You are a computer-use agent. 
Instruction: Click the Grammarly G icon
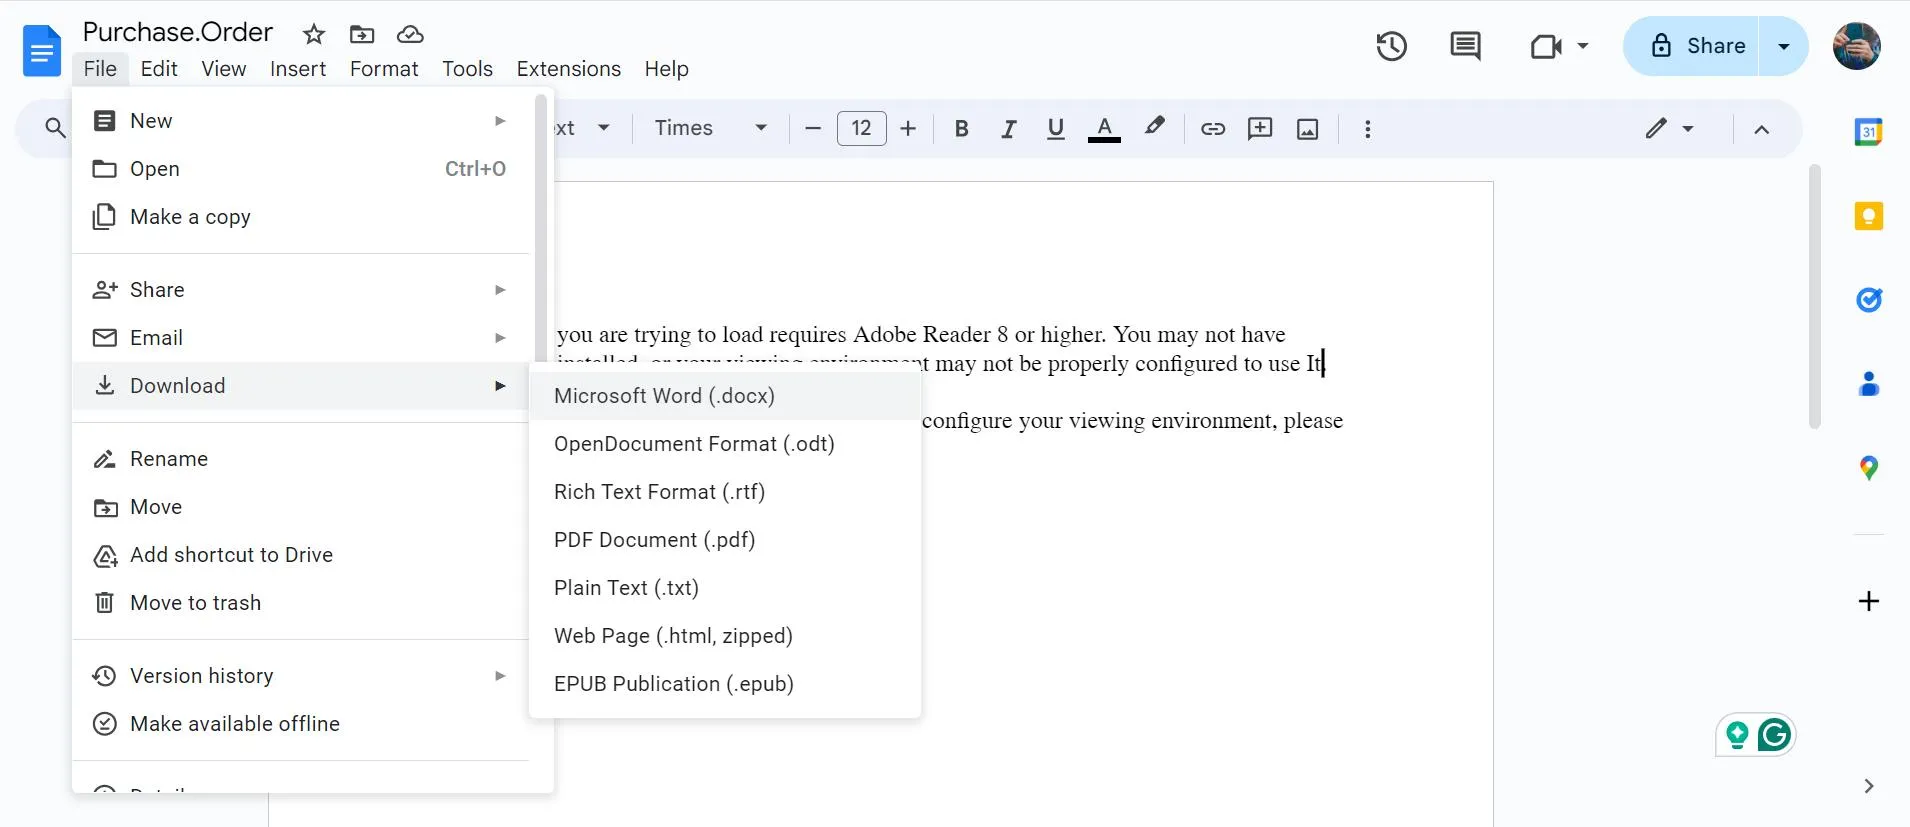point(1775,735)
